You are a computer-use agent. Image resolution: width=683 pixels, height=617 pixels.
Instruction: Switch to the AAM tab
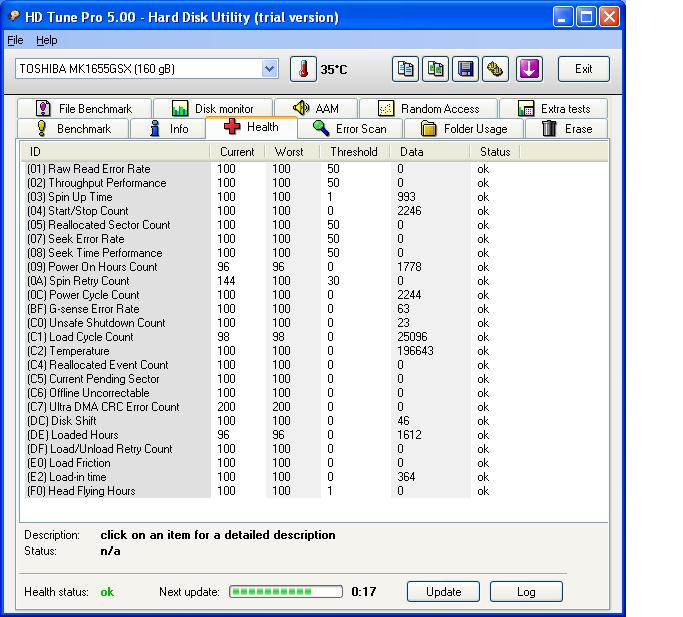pyautogui.click(x=316, y=108)
